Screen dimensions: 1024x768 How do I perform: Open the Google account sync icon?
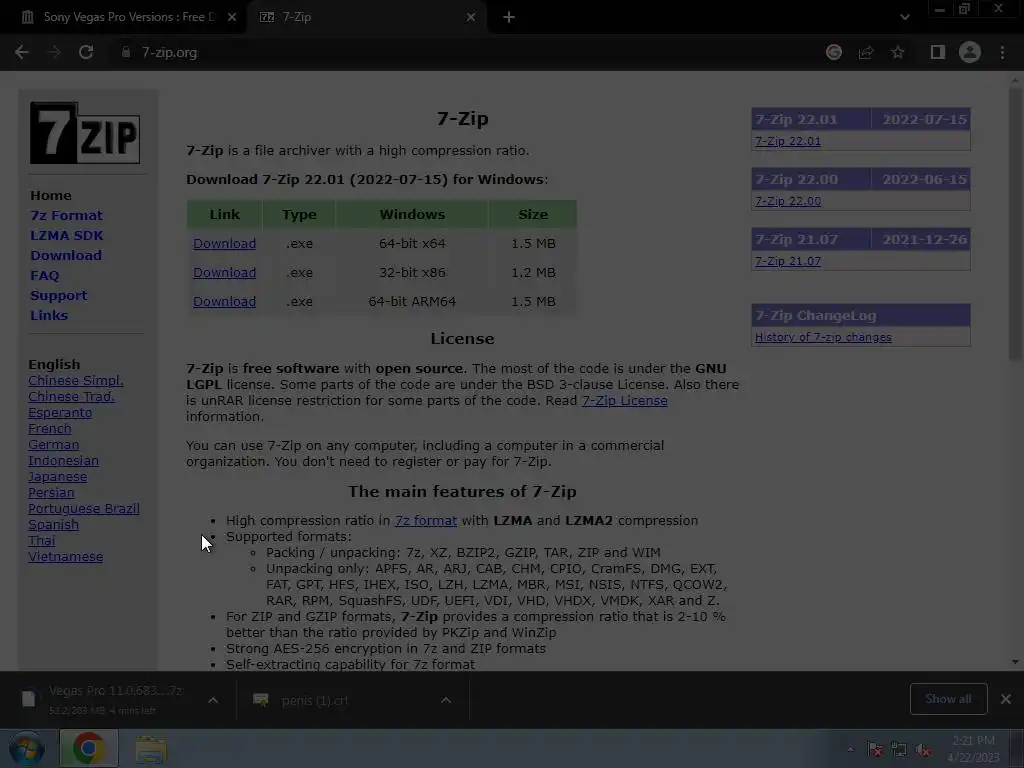(834, 52)
